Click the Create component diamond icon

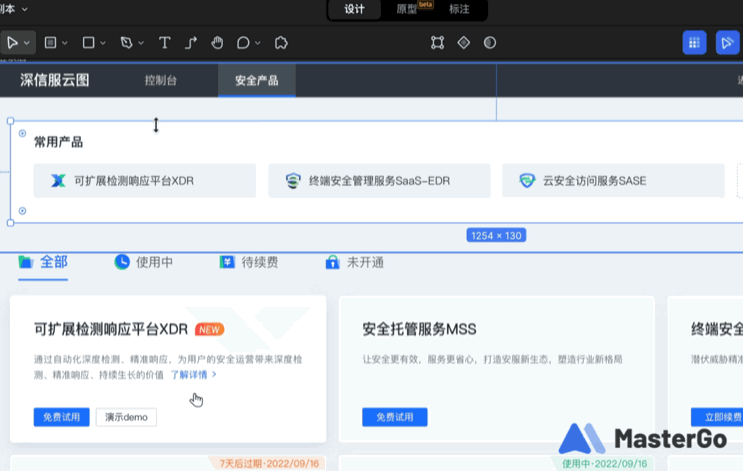coord(463,43)
